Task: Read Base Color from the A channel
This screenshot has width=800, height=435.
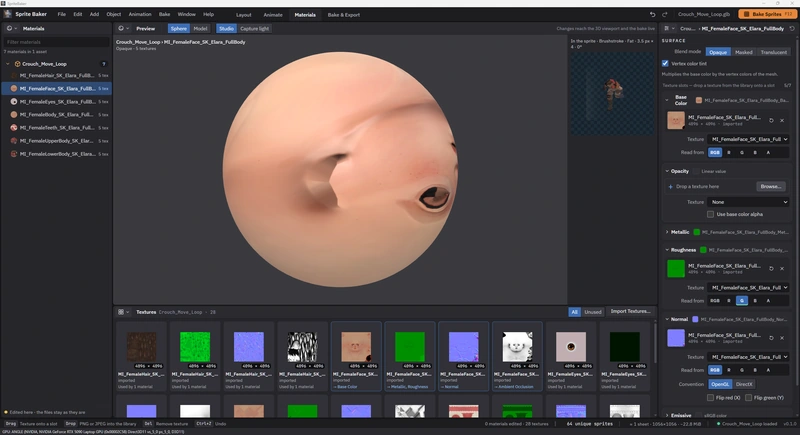Action: pos(768,152)
